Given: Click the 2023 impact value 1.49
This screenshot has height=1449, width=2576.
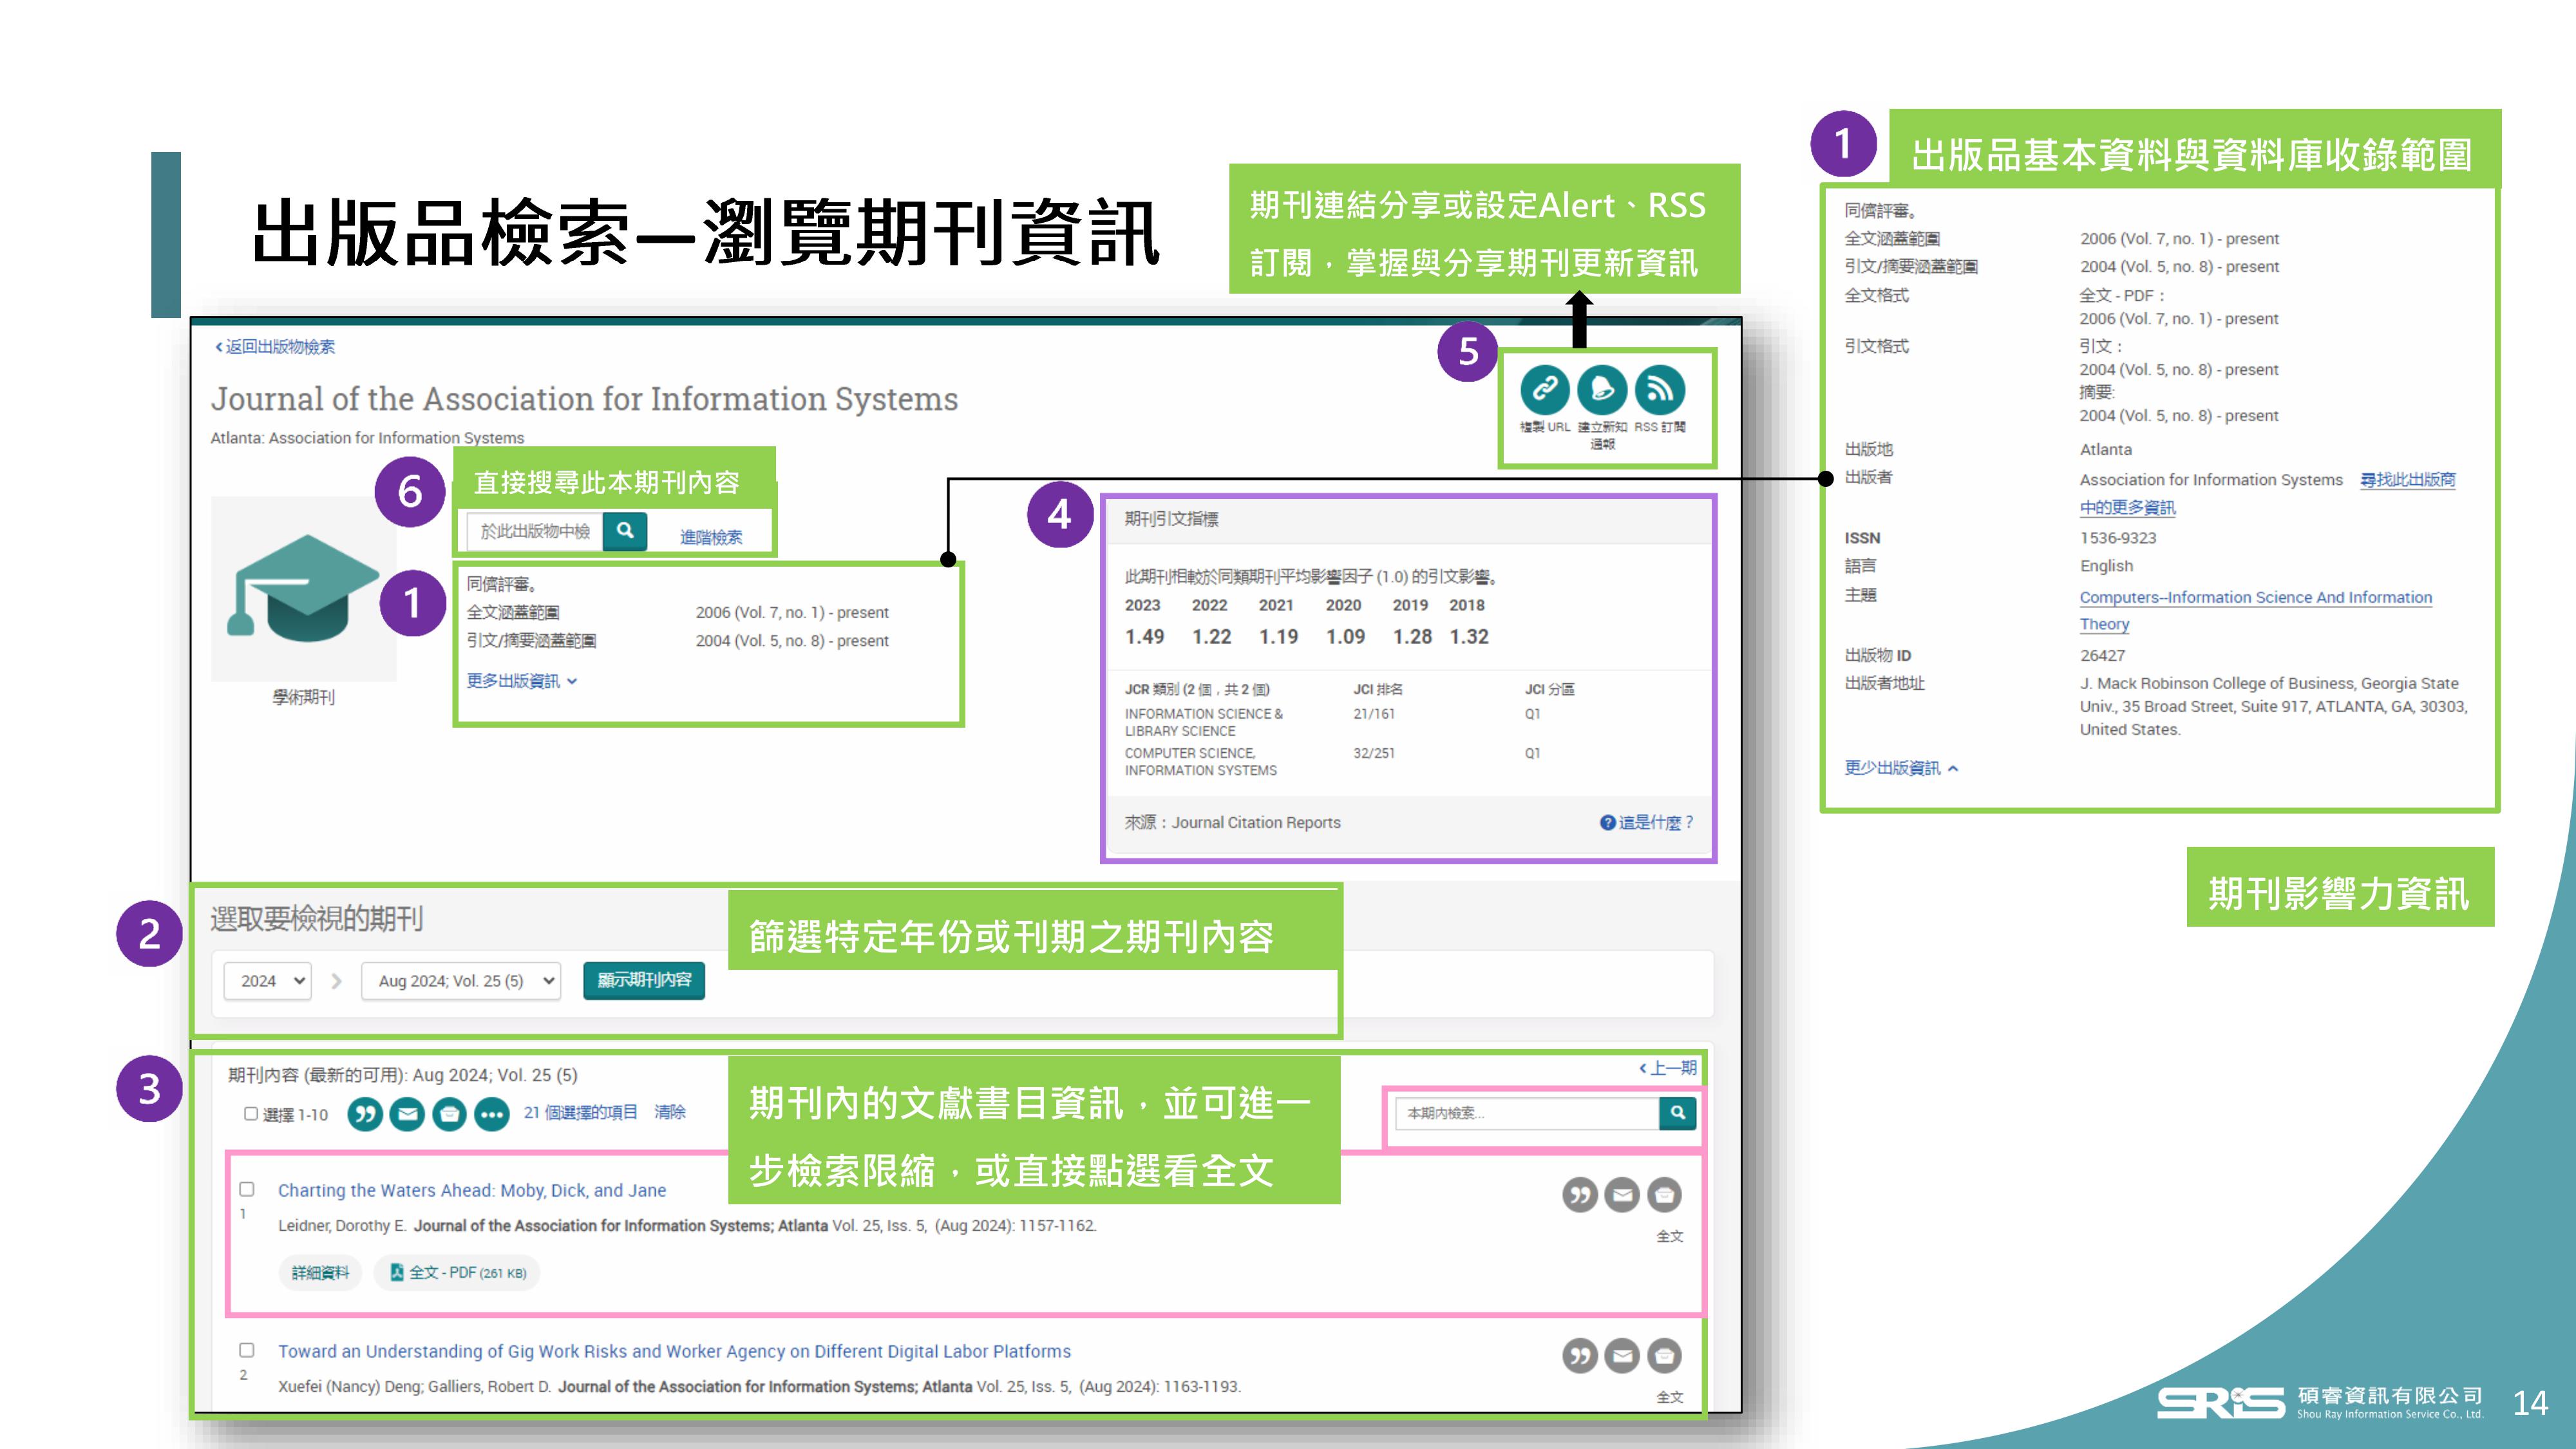Looking at the screenshot, I should tap(1145, 637).
